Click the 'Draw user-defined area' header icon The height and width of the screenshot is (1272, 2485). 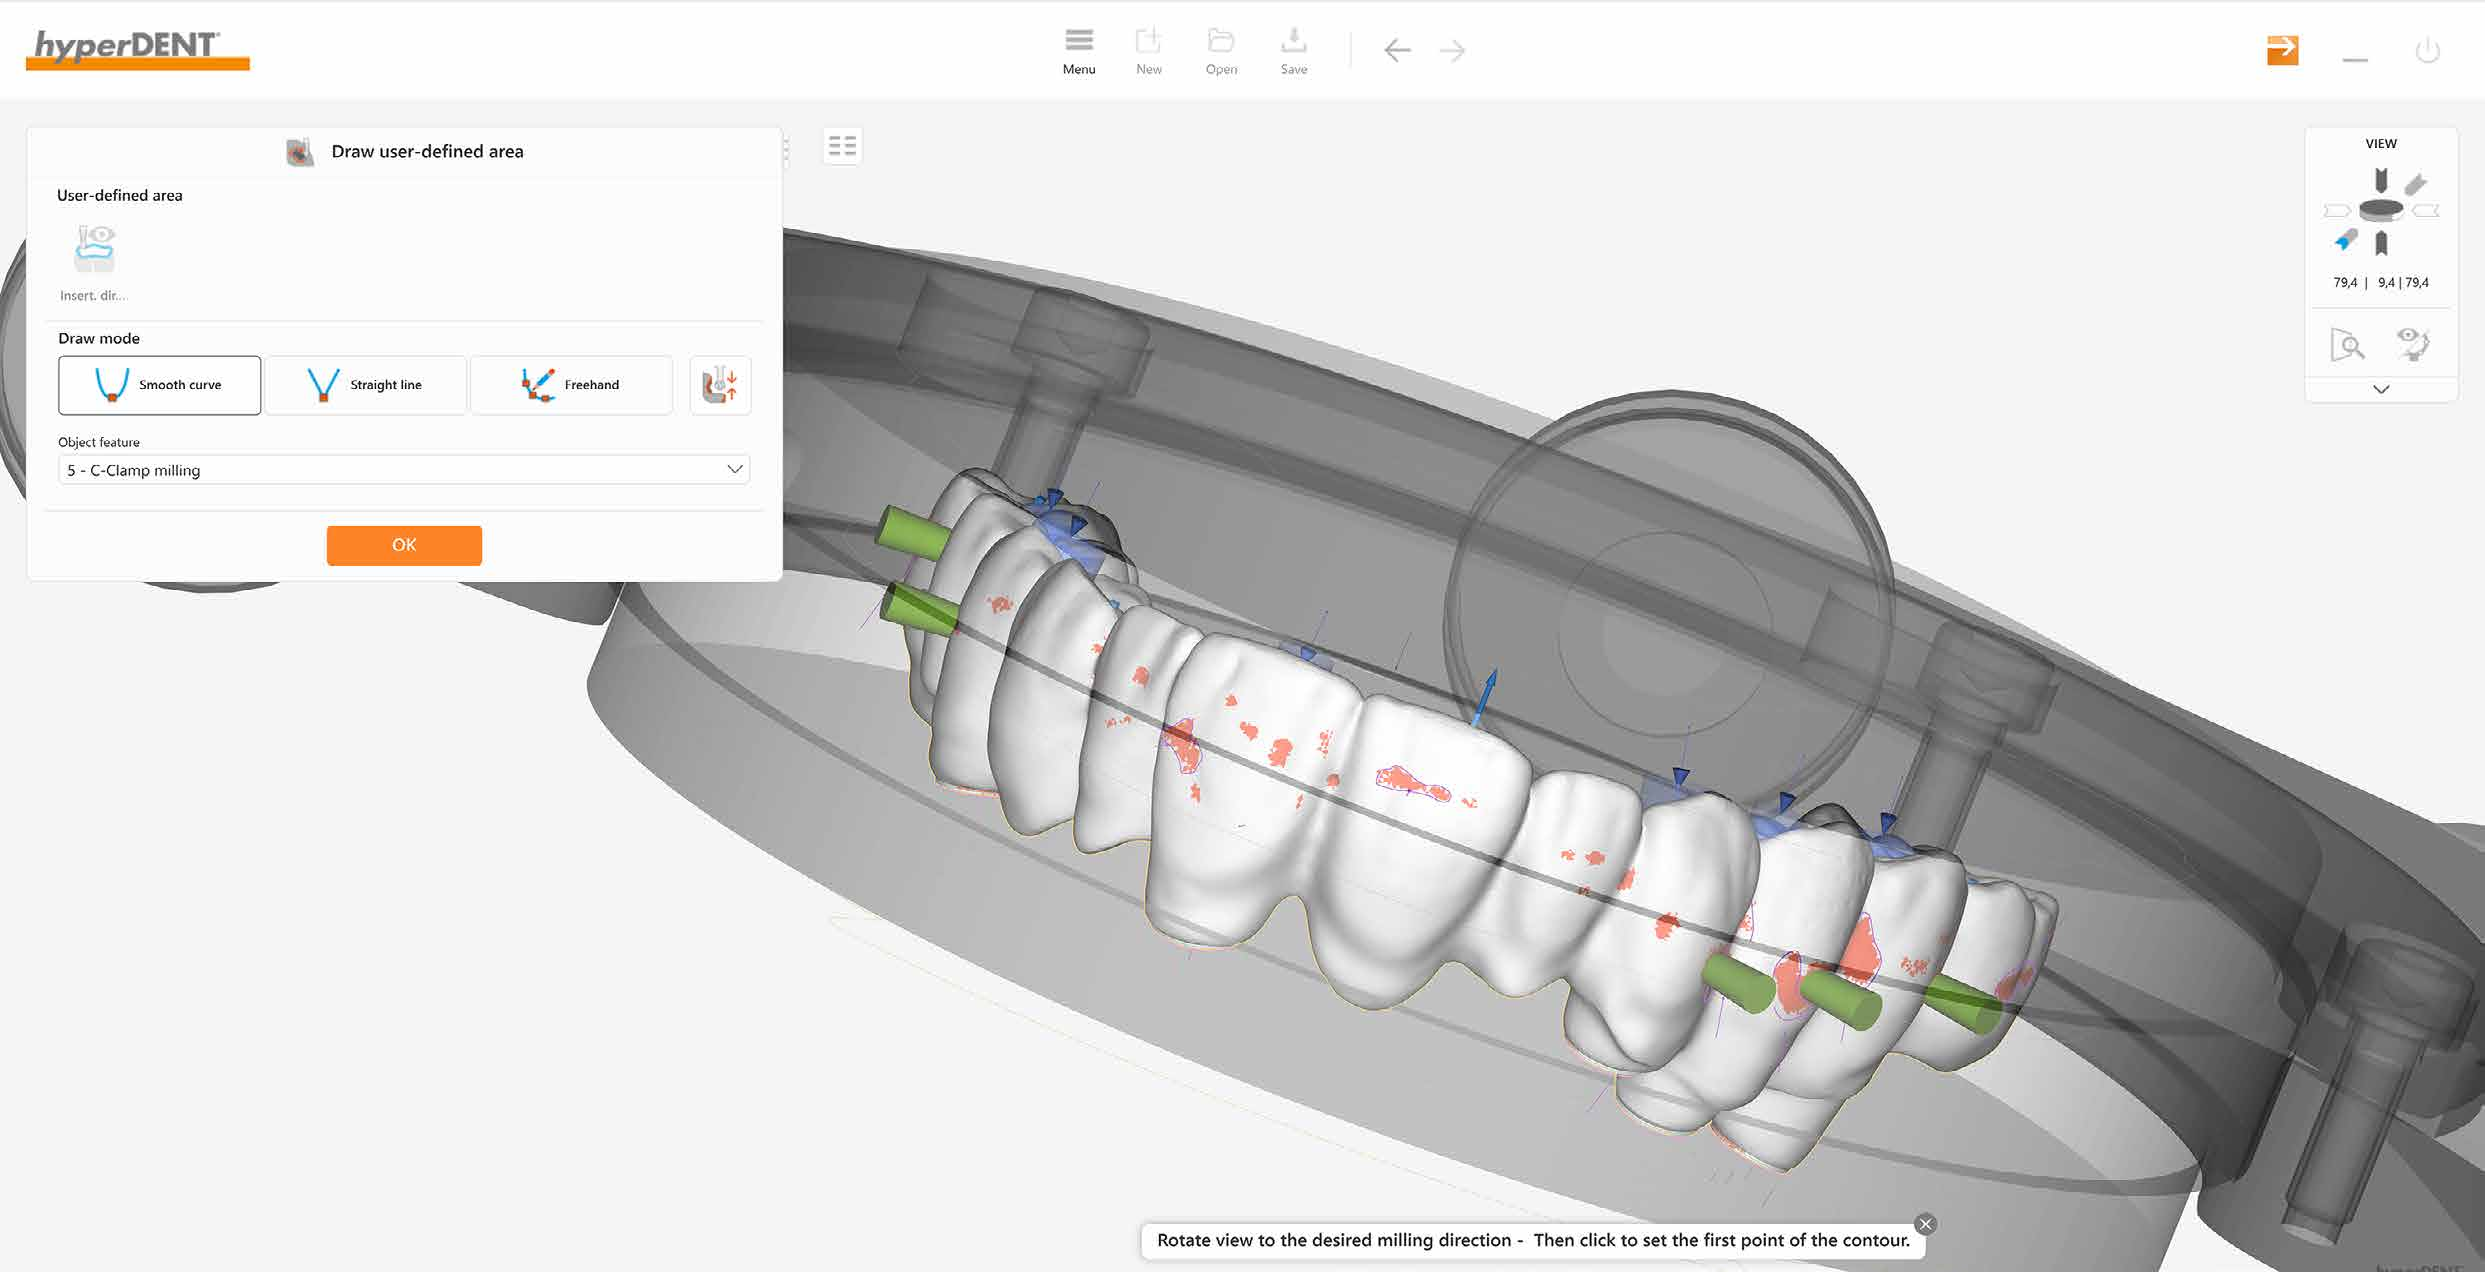coord(299,152)
